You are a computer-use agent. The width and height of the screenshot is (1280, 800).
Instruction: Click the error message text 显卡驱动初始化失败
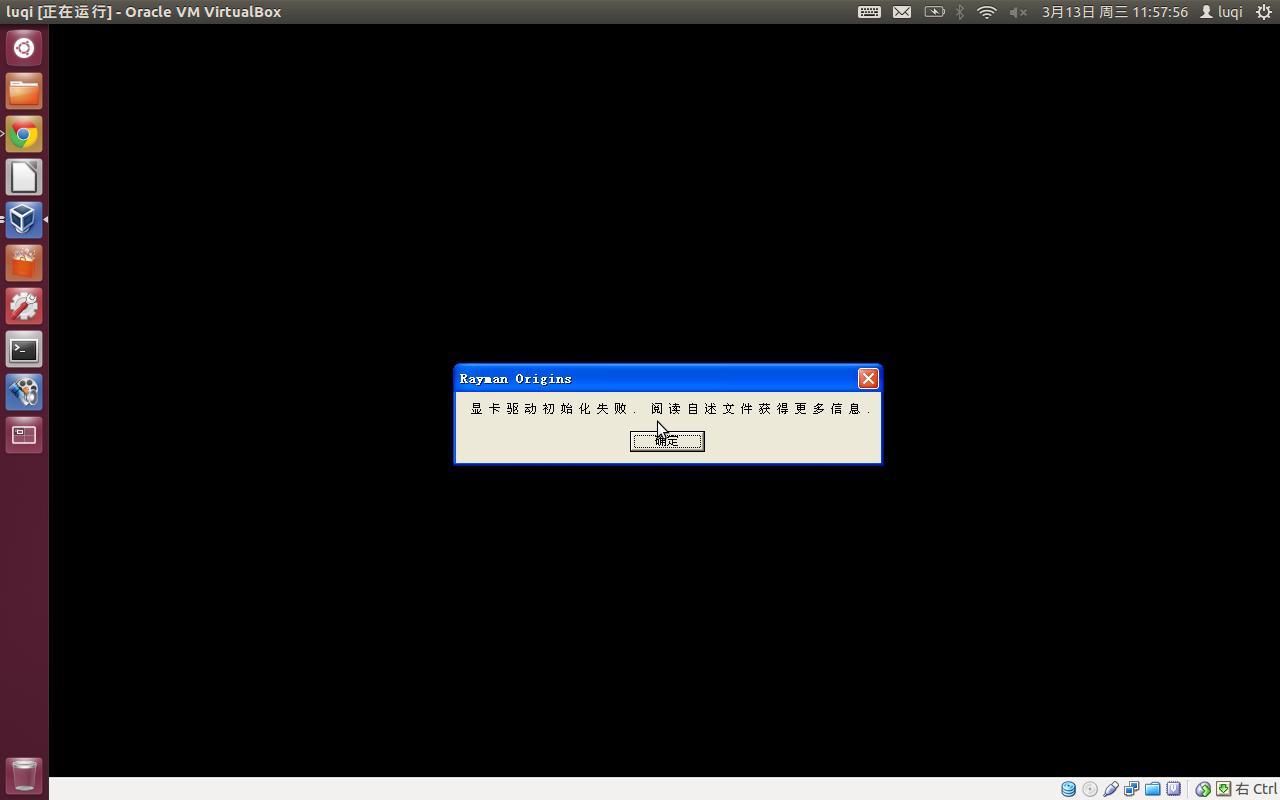pyautogui.click(x=548, y=409)
